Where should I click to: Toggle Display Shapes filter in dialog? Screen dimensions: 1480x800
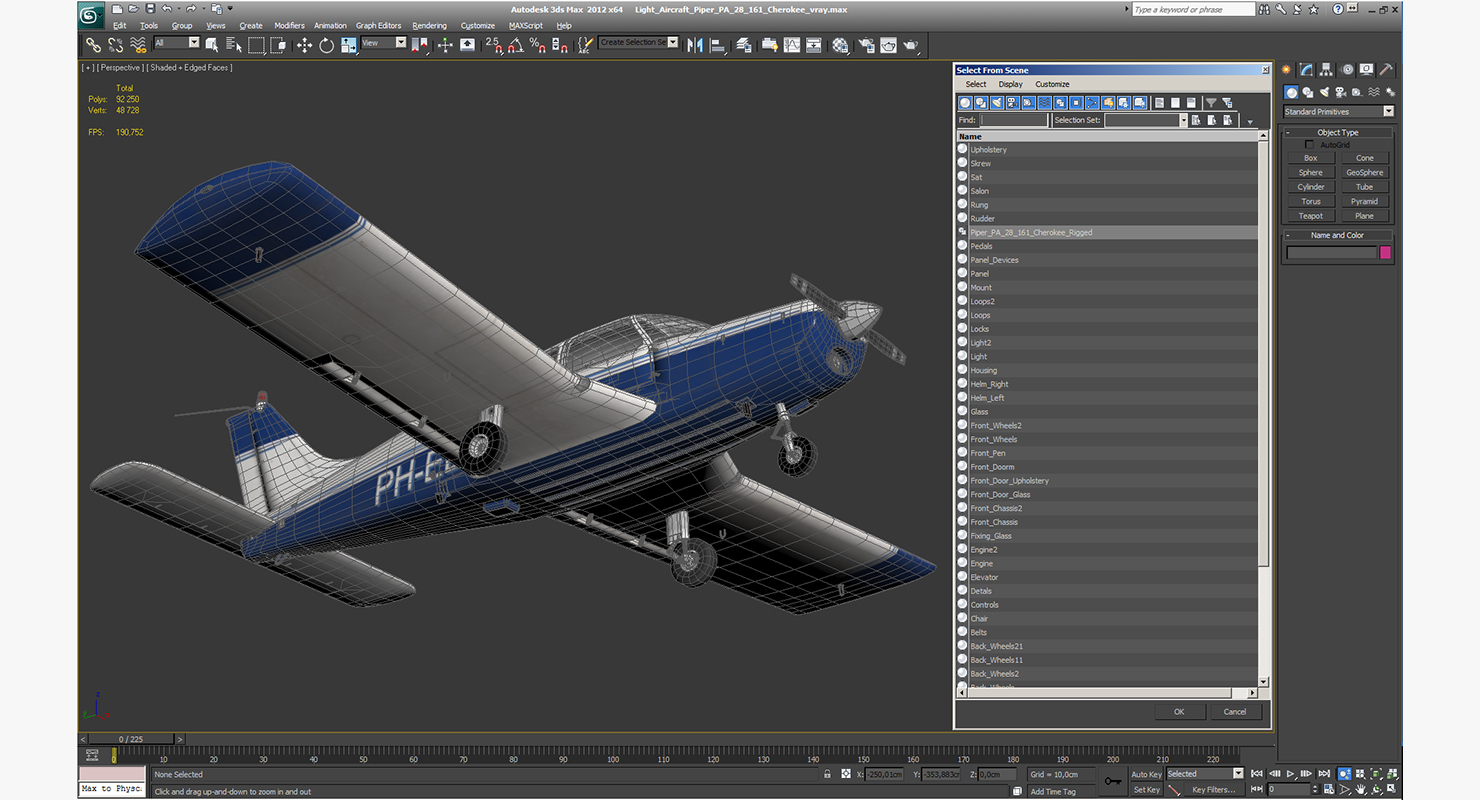point(981,102)
